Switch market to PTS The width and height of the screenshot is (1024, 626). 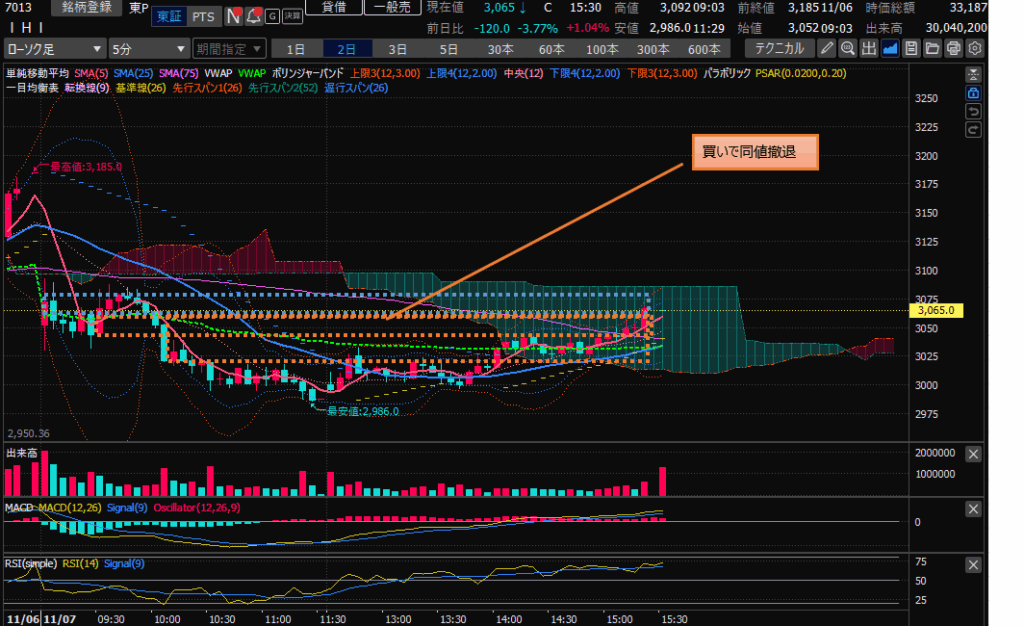coord(203,17)
